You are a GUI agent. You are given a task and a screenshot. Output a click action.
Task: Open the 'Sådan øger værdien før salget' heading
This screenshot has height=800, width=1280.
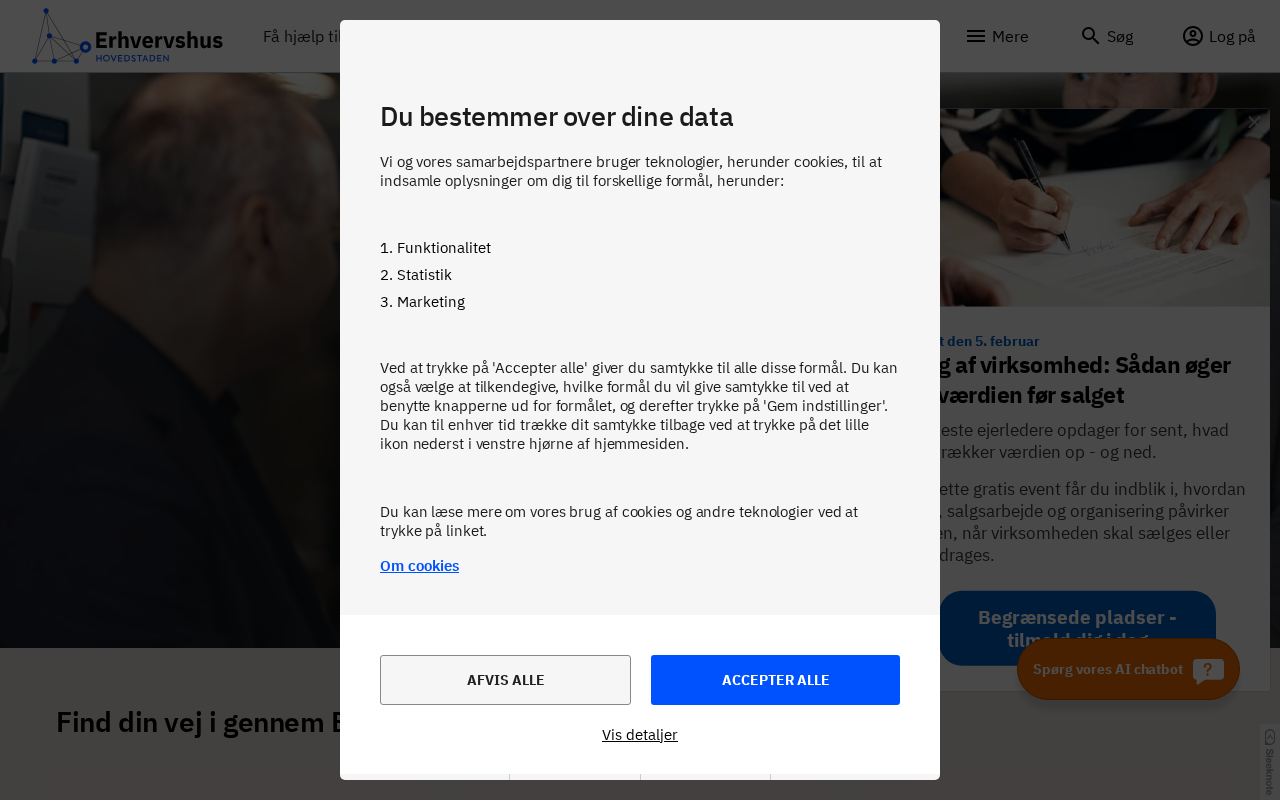click(x=1085, y=380)
